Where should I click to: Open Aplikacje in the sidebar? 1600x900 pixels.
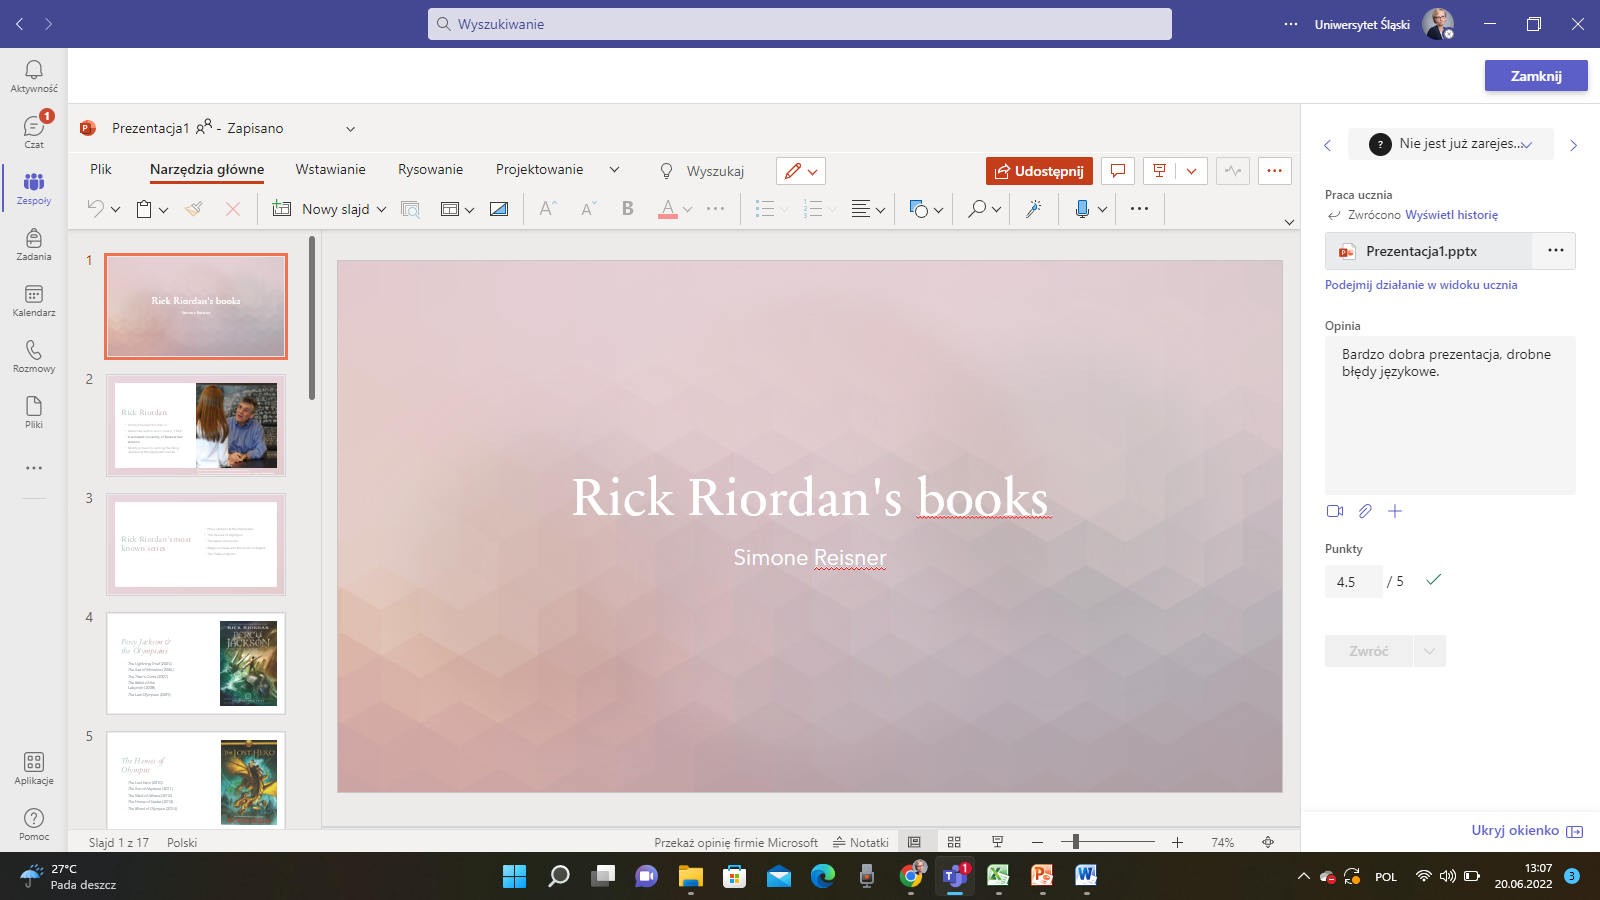point(34,768)
